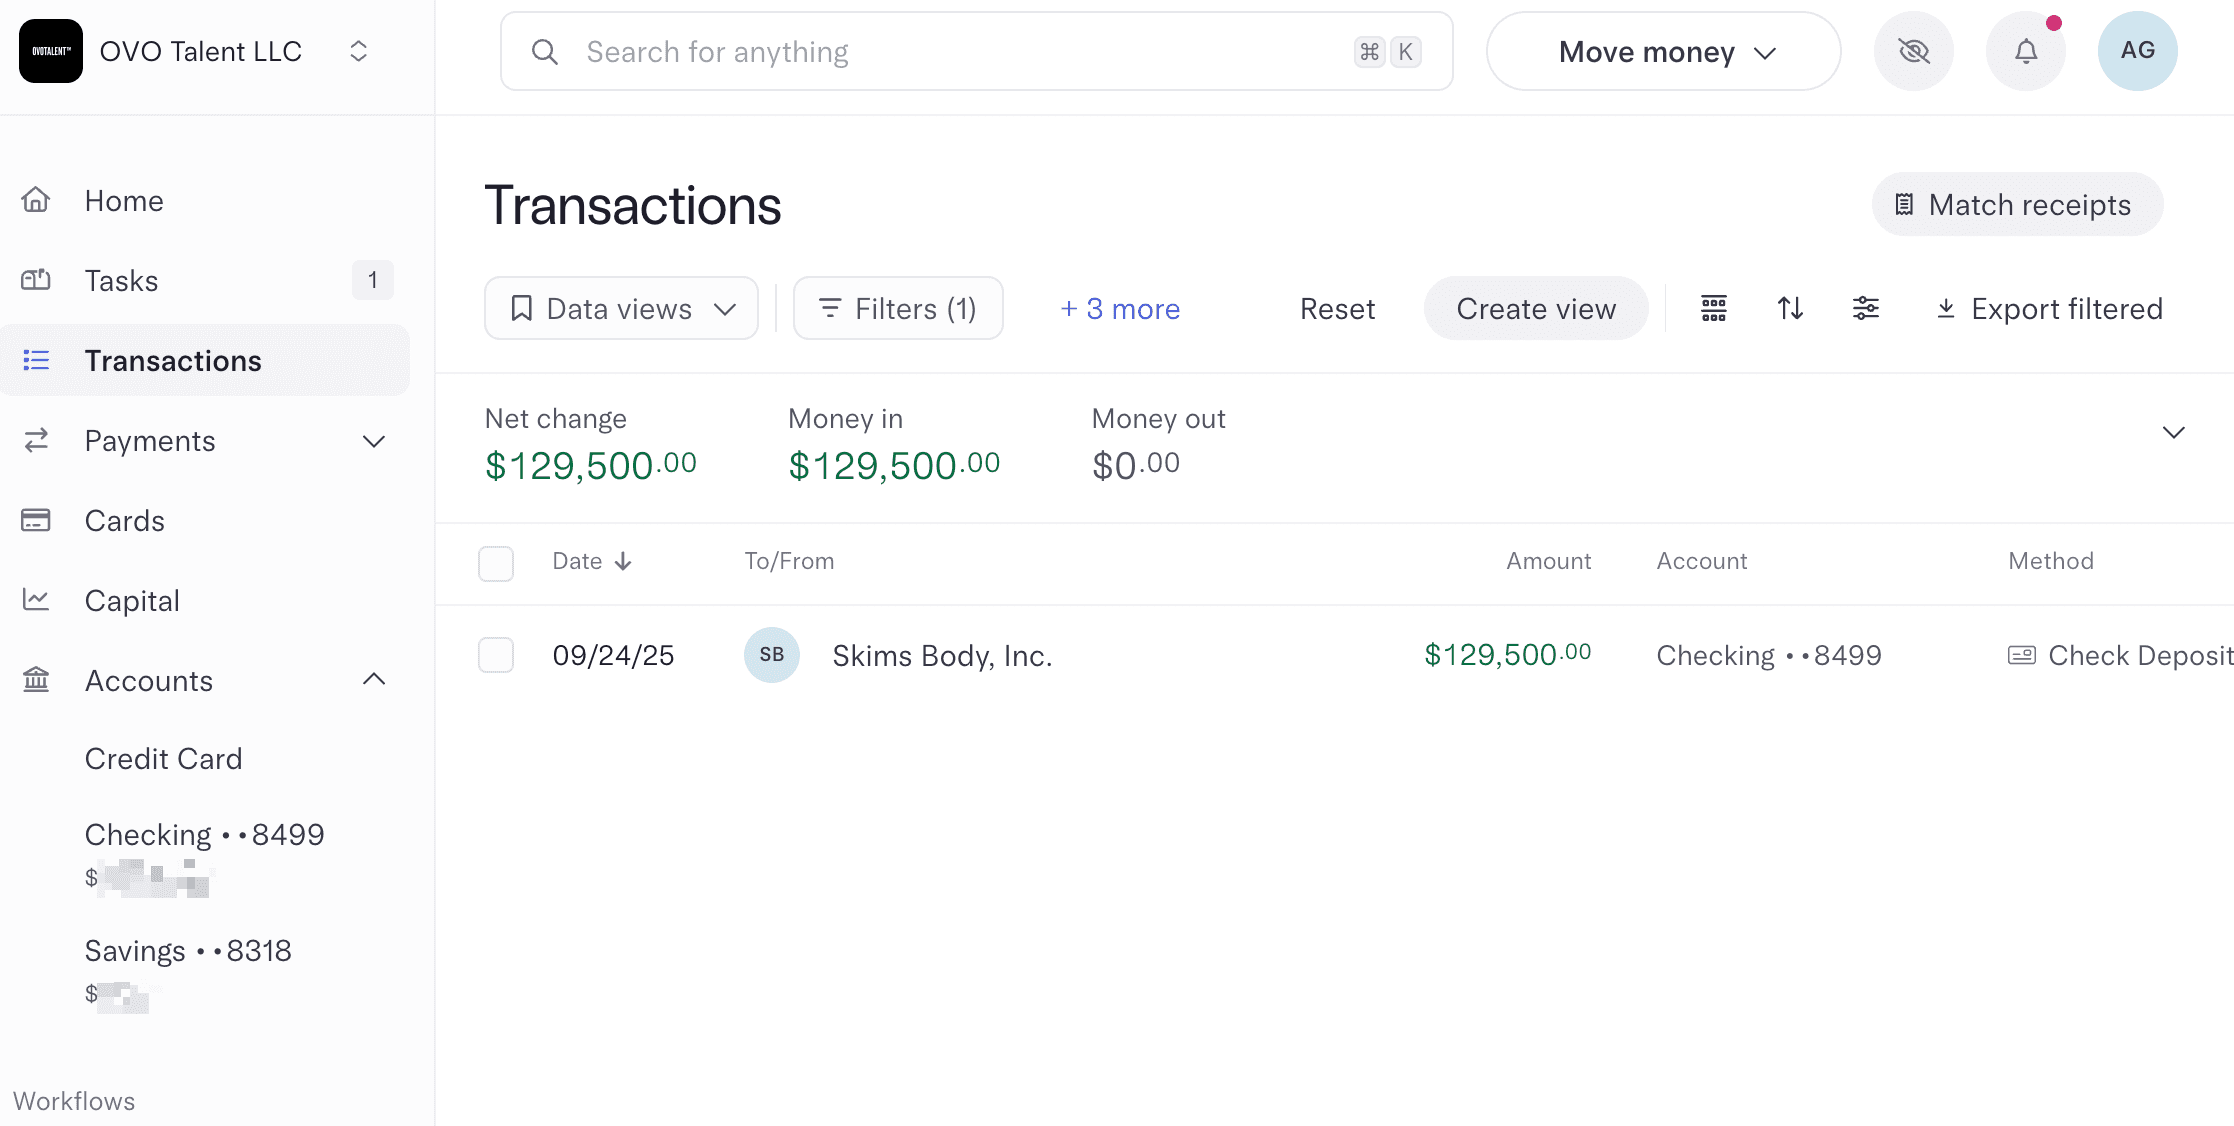Select all transactions header checkbox
Image resolution: width=2234 pixels, height=1126 pixels.
(496, 563)
